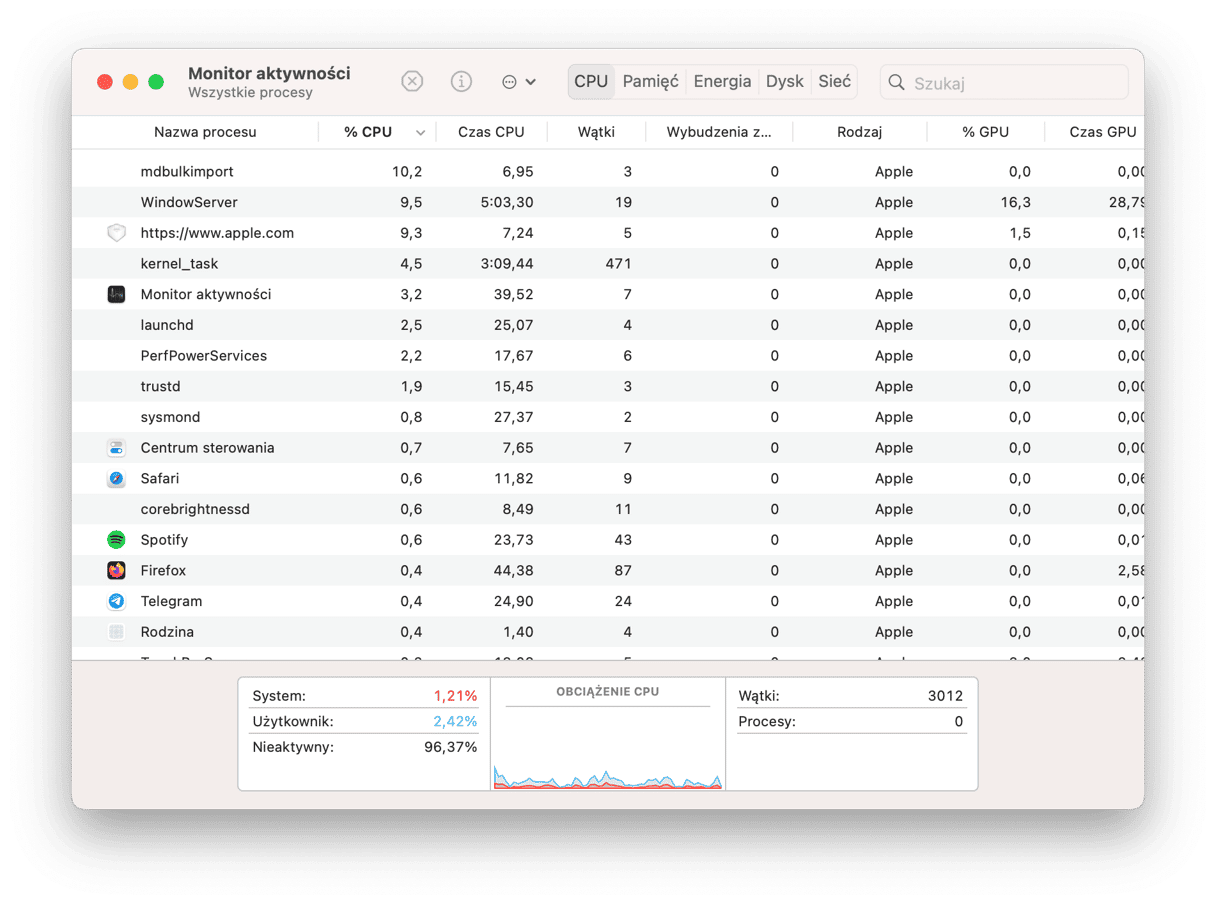Click https://www.apple.com % GPU value 1,5

[x=1019, y=233]
